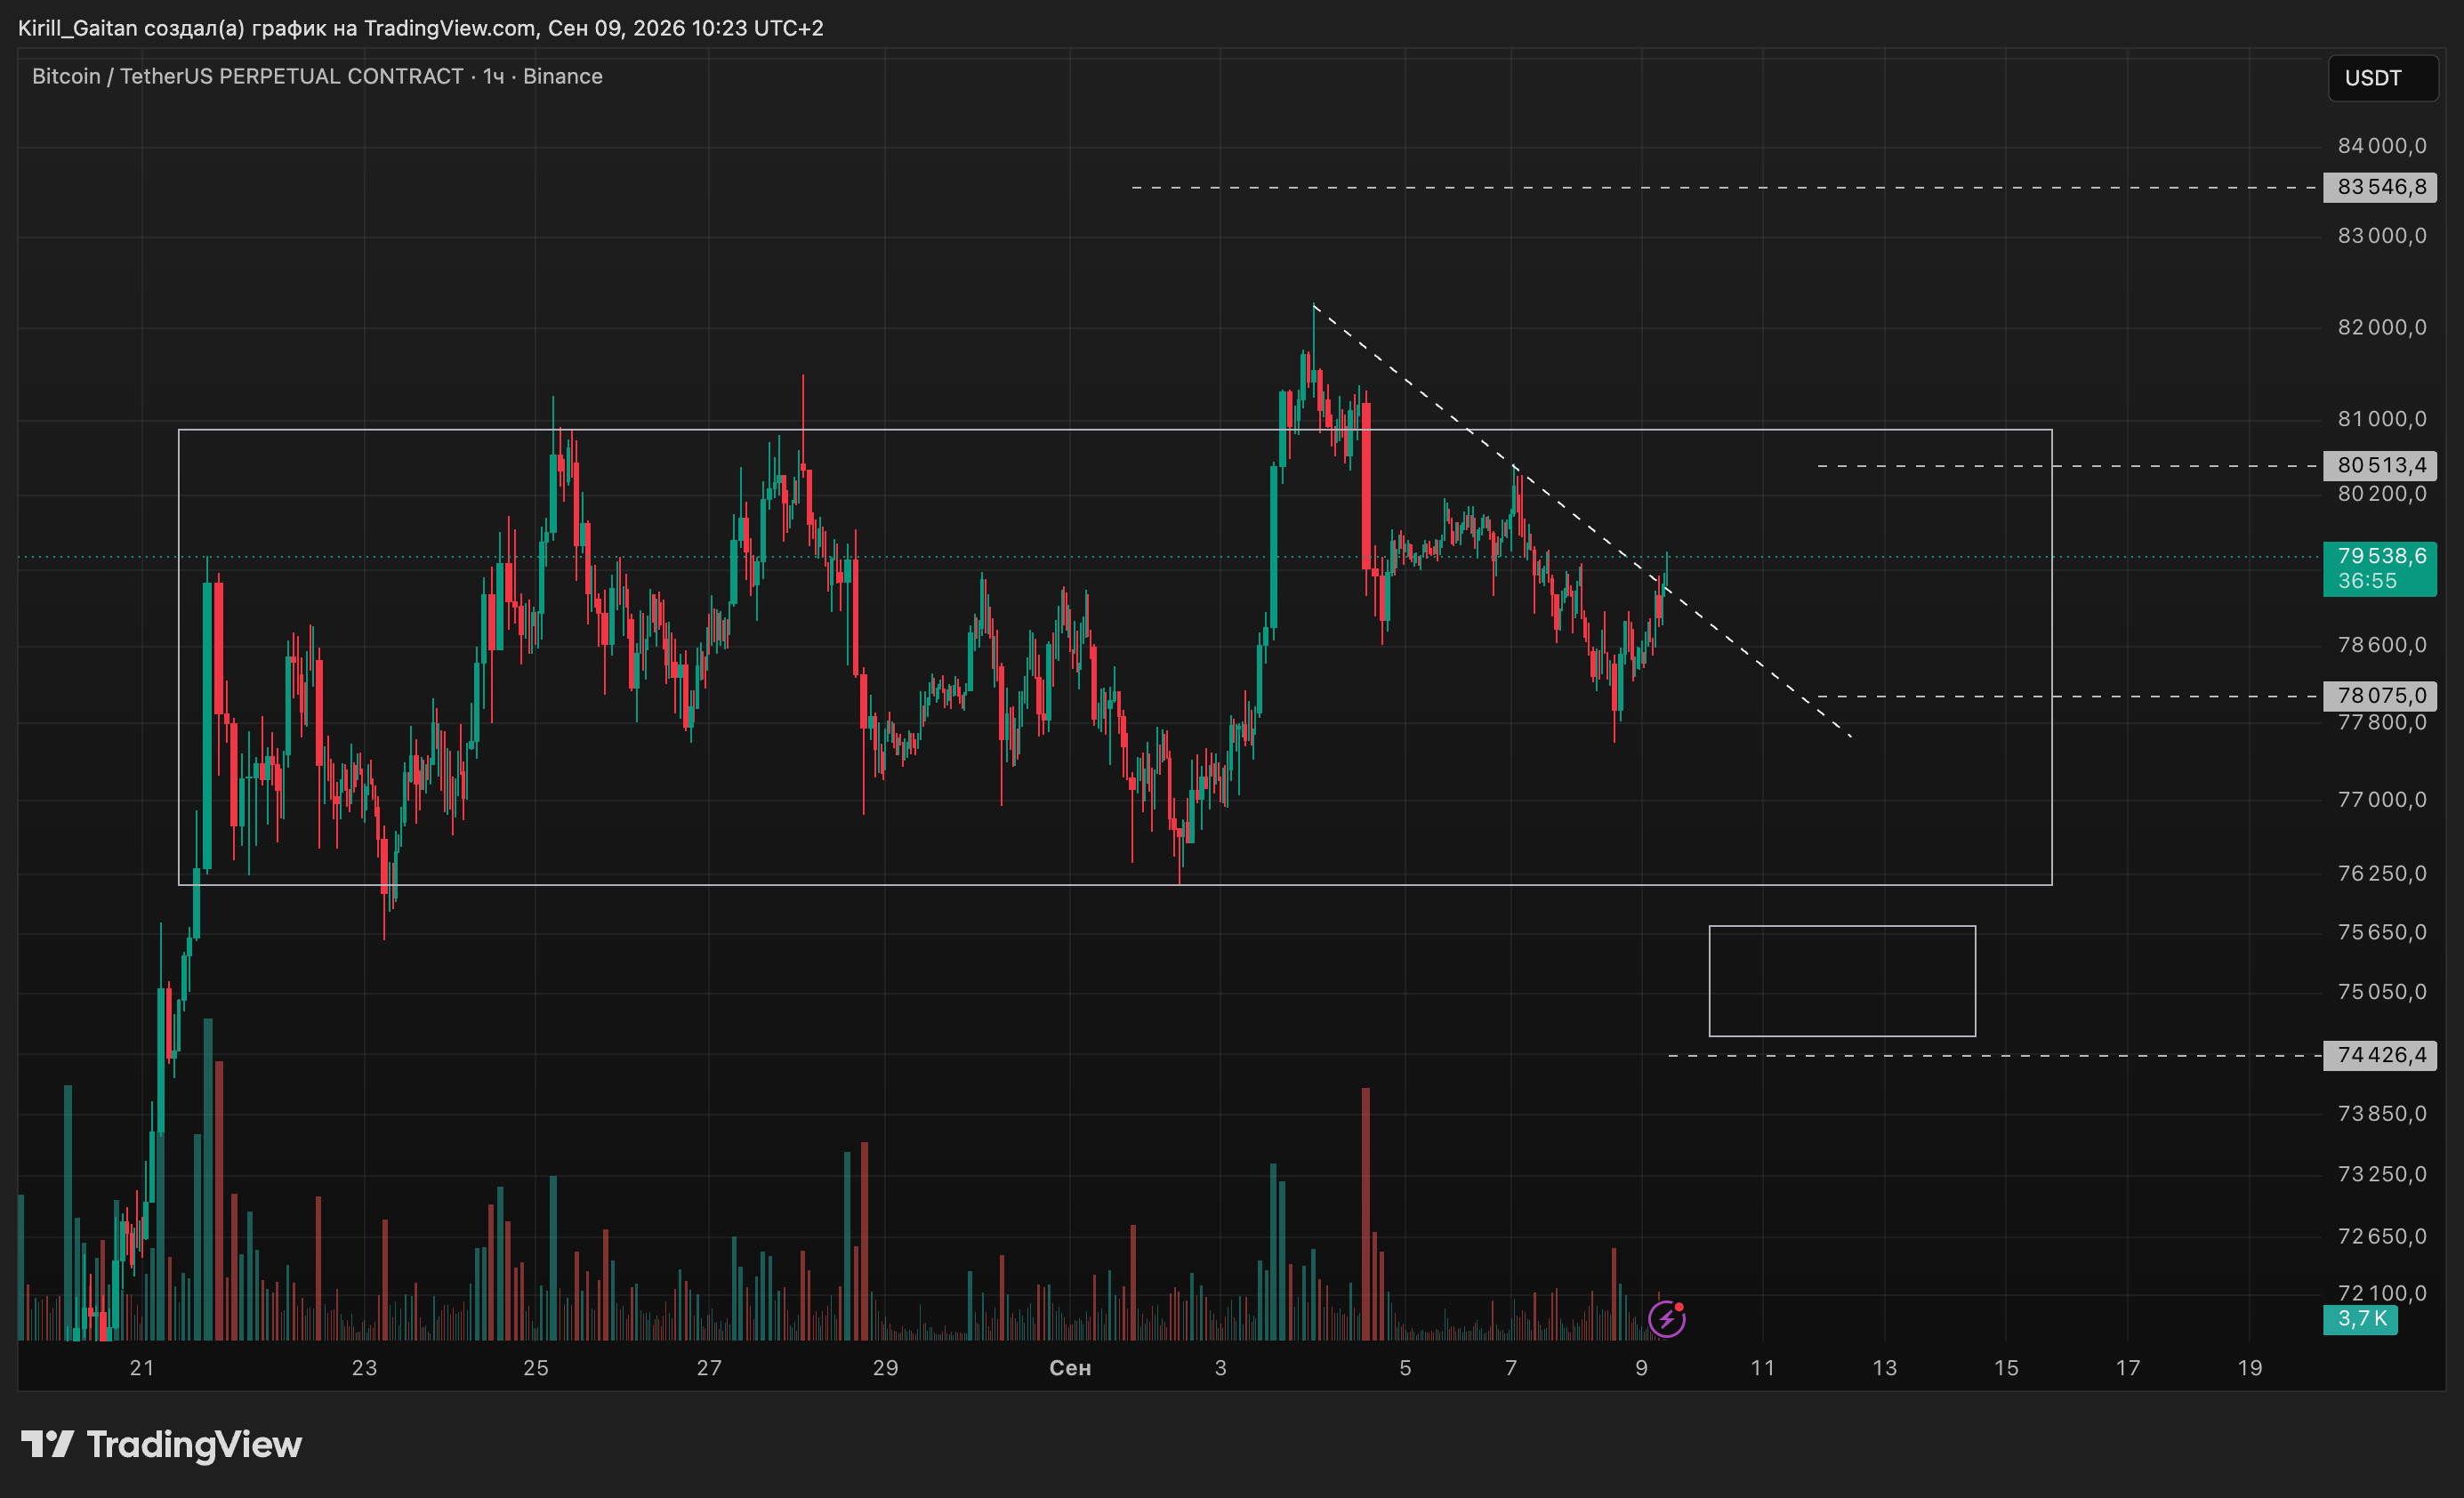Click the date 19 on the time axis
This screenshot has height=1498, width=2464.
pyautogui.click(x=2250, y=1367)
